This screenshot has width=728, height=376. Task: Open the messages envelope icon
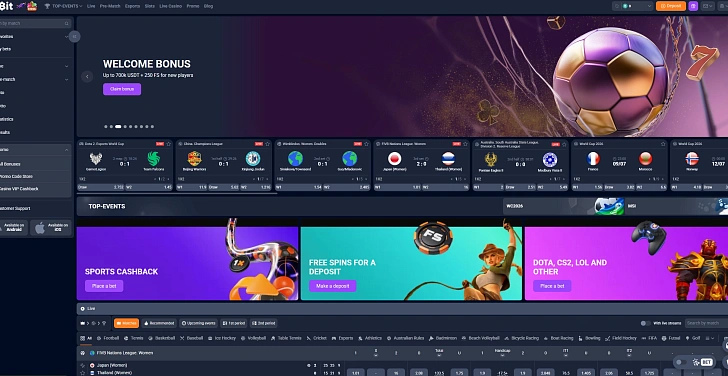tap(707, 6)
